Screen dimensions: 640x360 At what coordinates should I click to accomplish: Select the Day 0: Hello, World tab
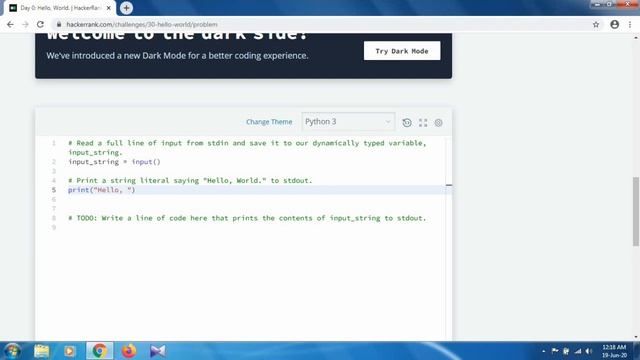pos(60,8)
